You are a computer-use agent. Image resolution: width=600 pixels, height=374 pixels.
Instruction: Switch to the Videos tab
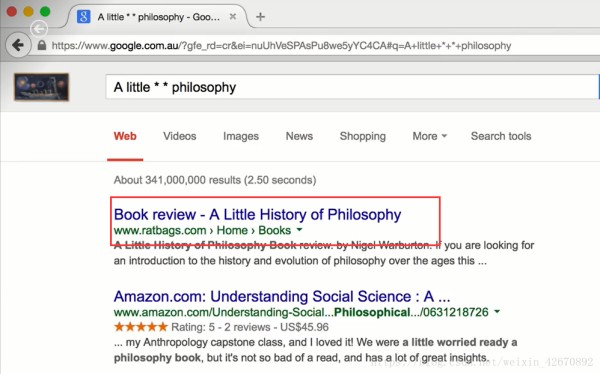pos(179,136)
